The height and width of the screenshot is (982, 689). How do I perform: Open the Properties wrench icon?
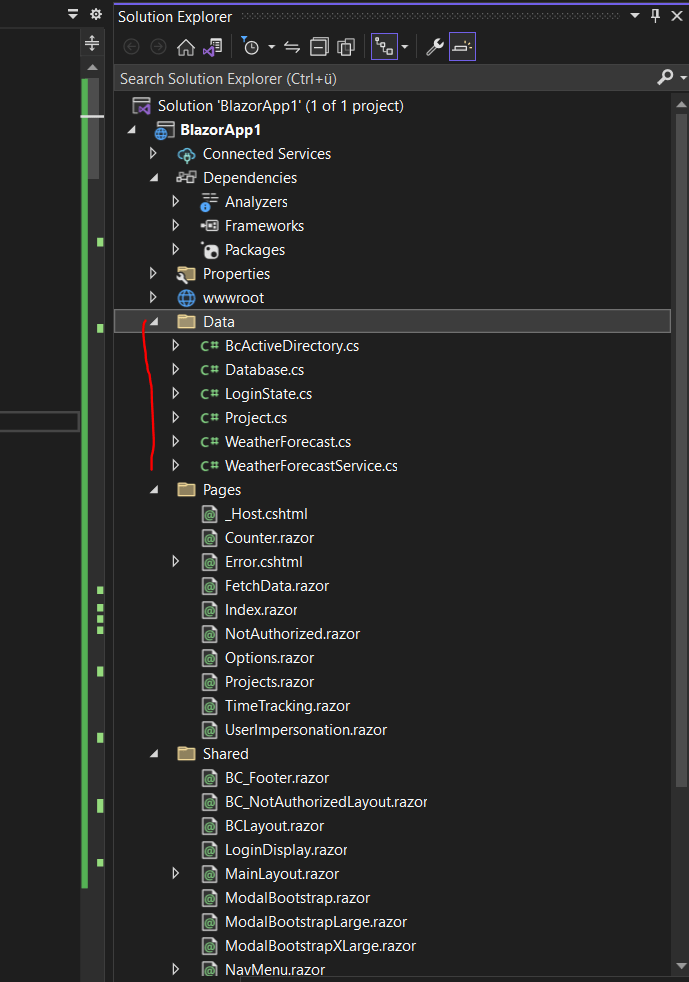pos(435,46)
